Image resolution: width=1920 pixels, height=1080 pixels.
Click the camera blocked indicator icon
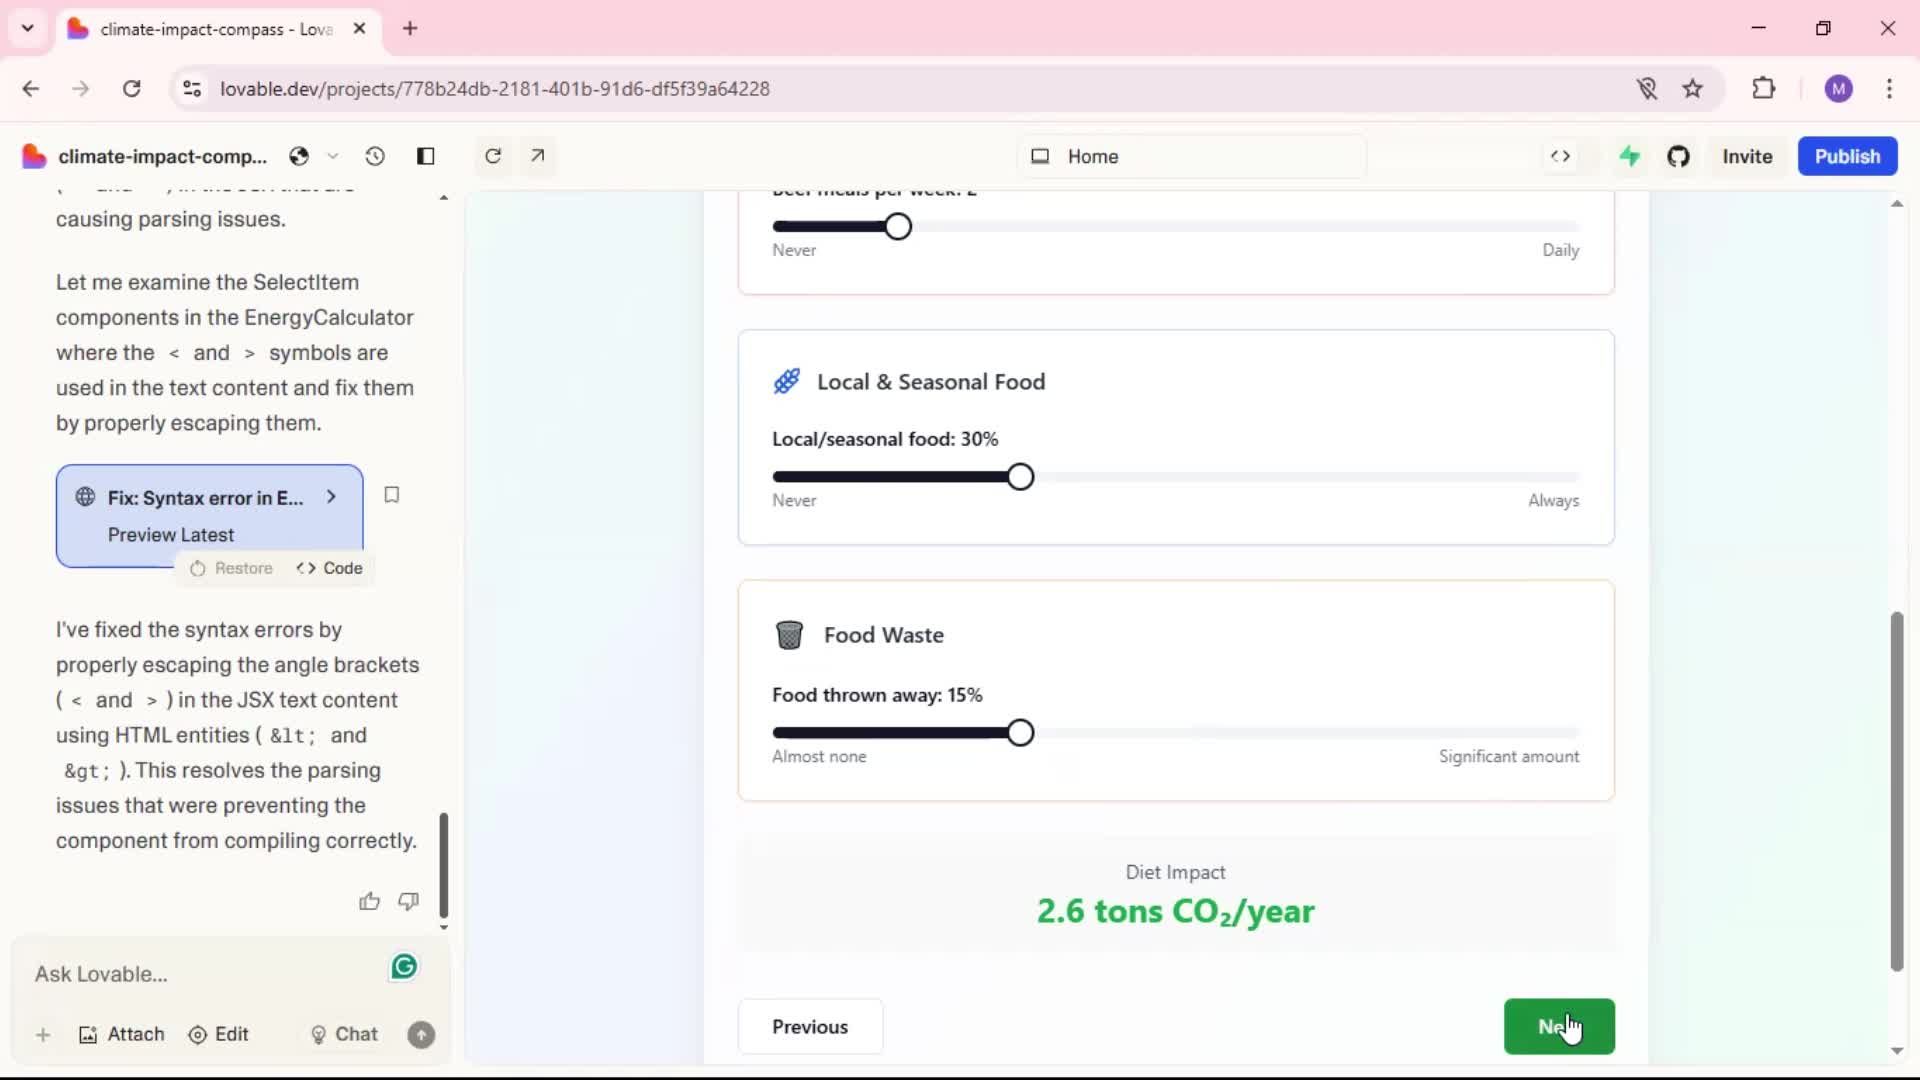coord(1647,89)
